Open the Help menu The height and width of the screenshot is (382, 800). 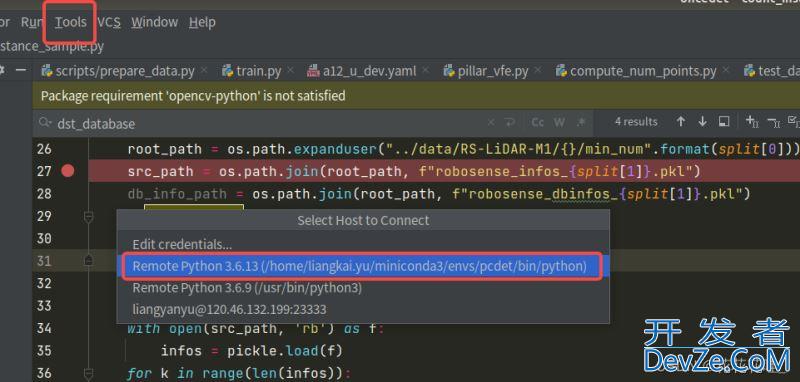pyautogui.click(x=202, y=22)
